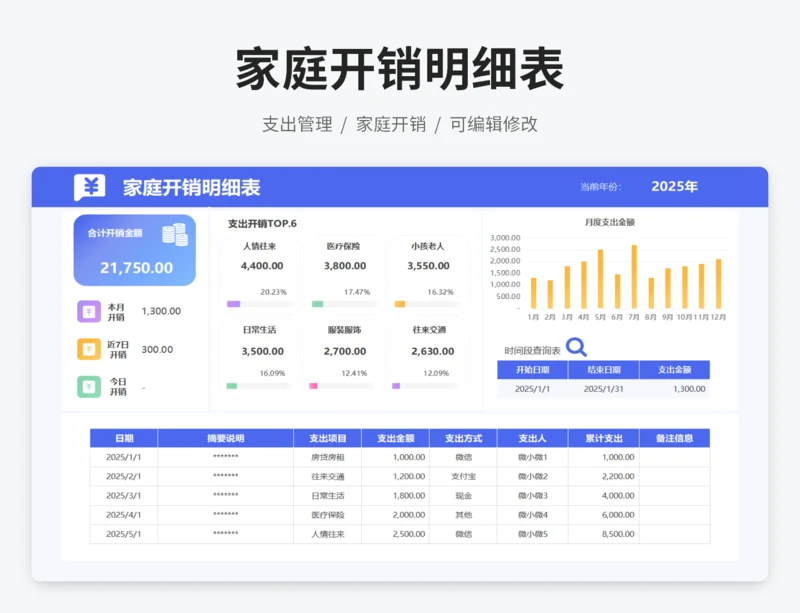Click the 支出金额 table column header
Image resolution: width=800 pixels, height=613 pixels.
pyautogui.click(x=395, y=438)
